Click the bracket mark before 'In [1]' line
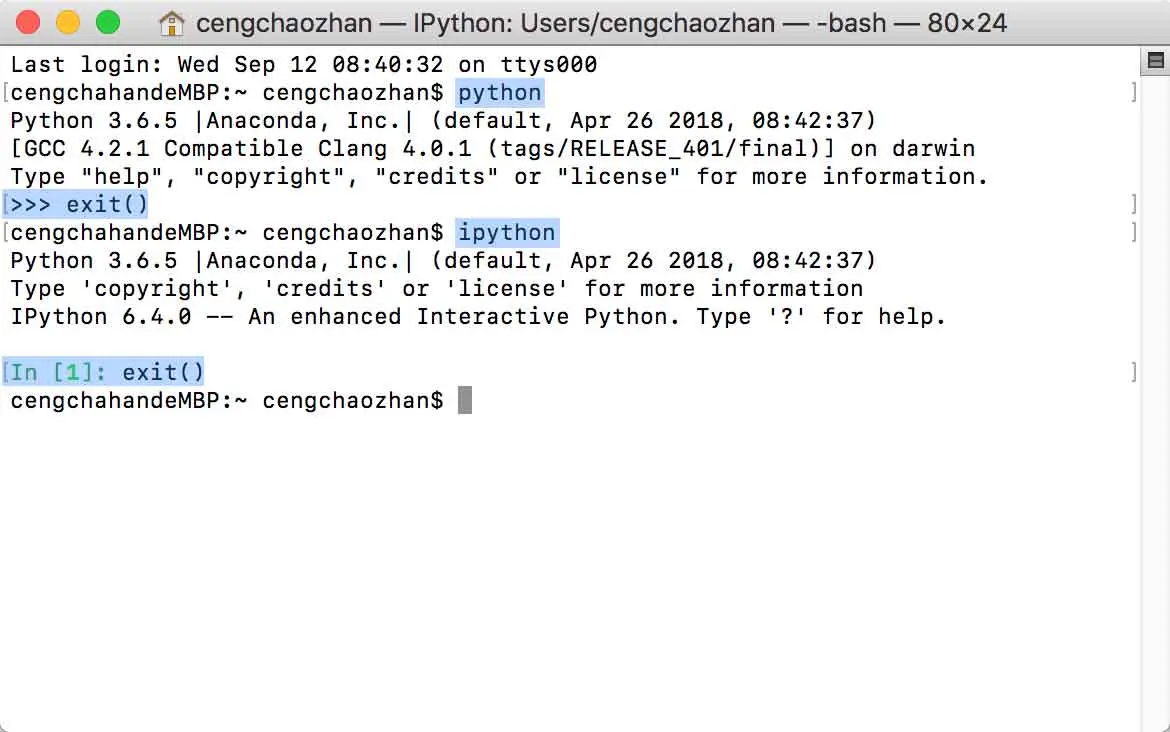This screenshot has width=1170, height=732. tap(6, 371)
